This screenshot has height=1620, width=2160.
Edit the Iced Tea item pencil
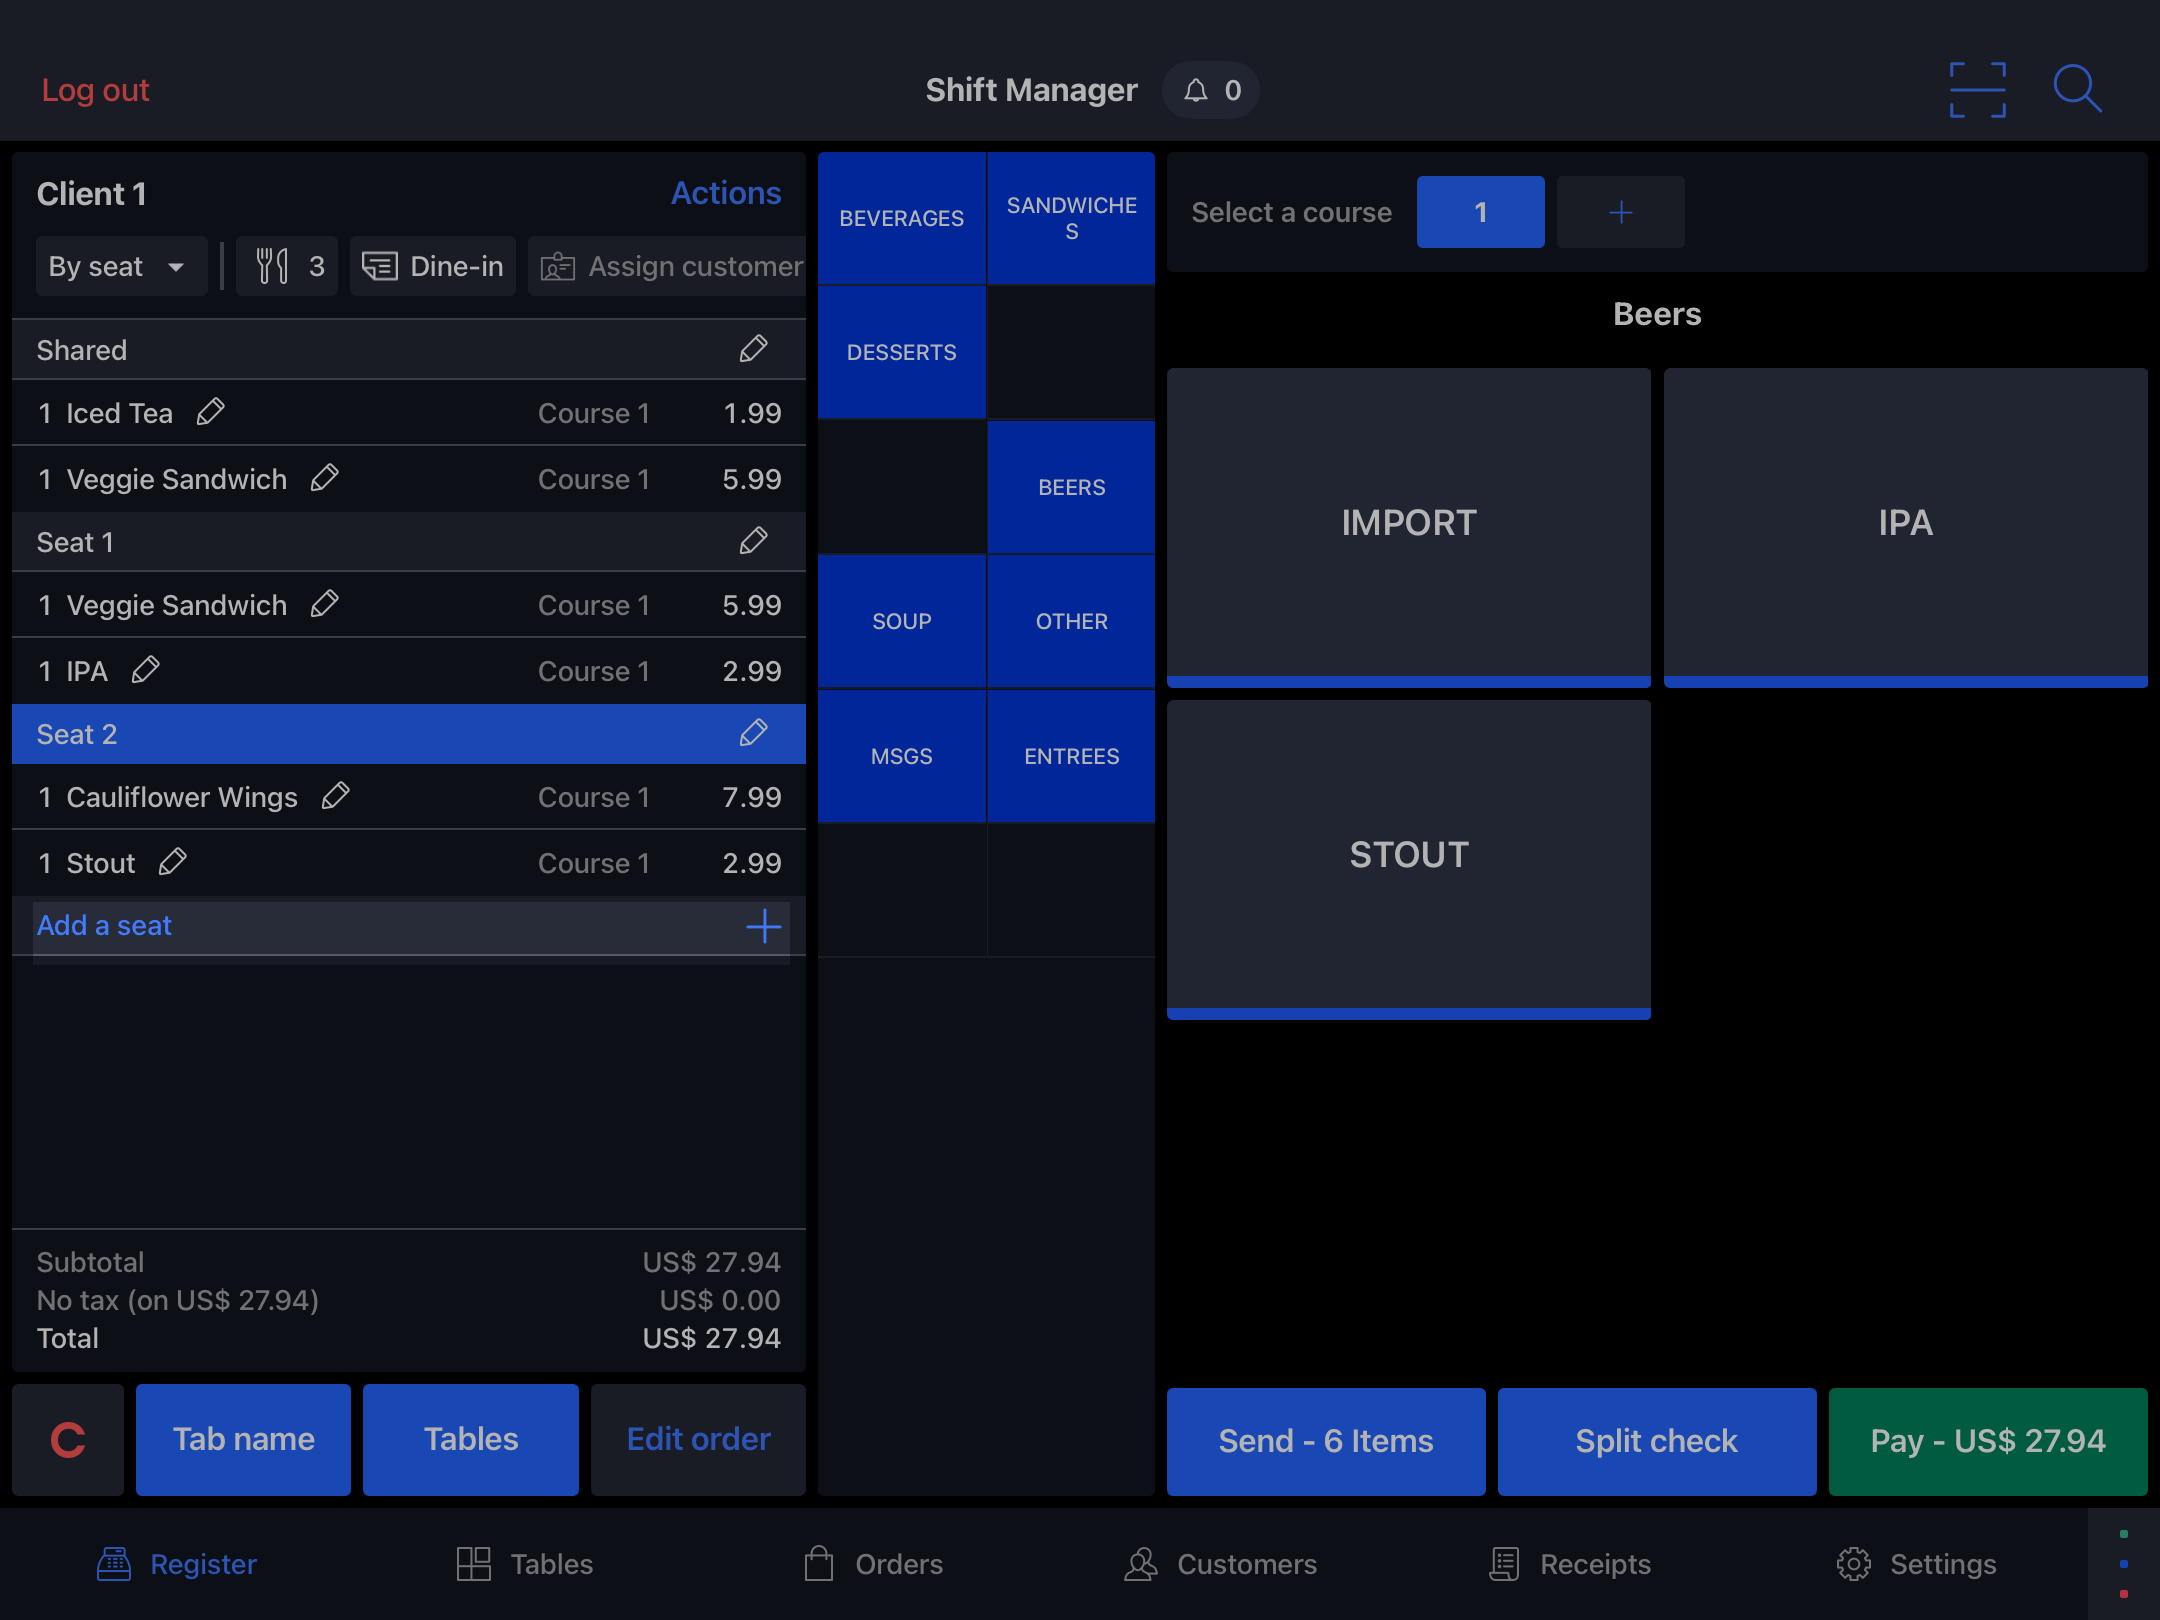(x=210, y=412)
